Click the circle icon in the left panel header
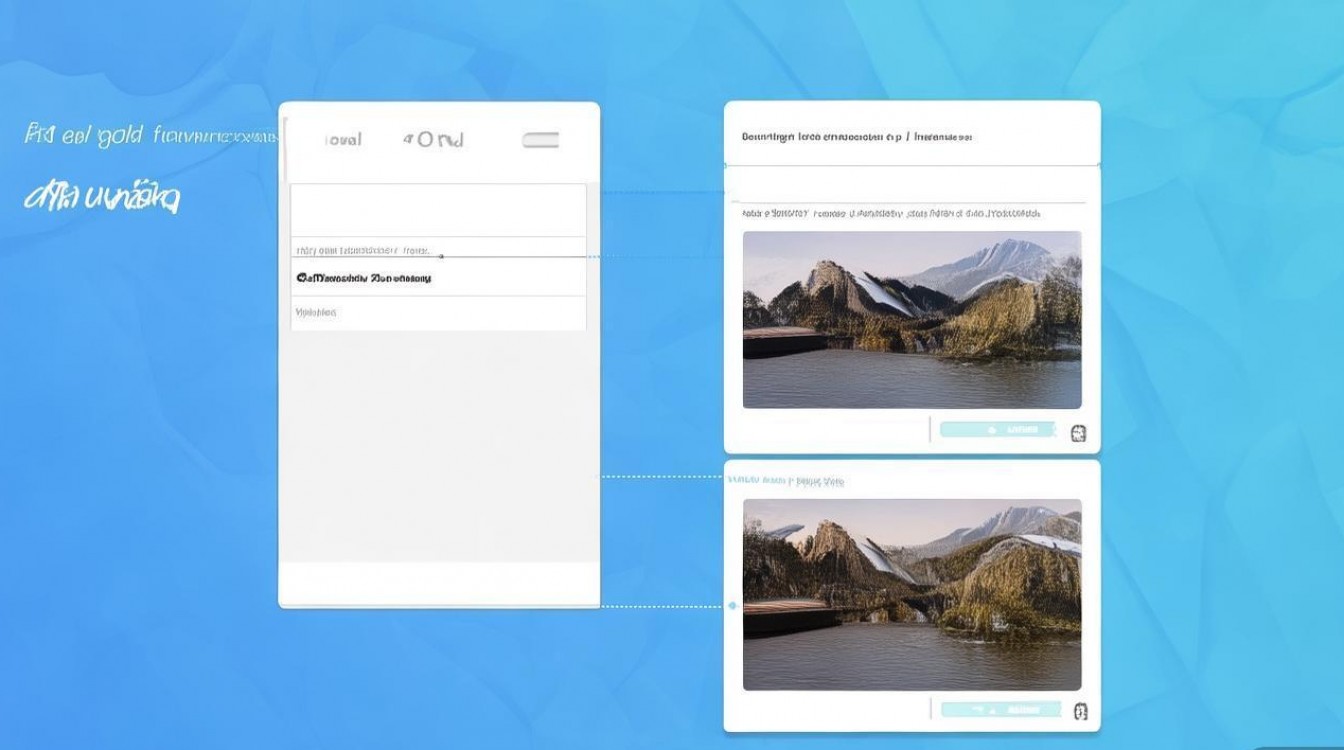Viewport: 1344px width, 750px height. [x=426, y=140]
